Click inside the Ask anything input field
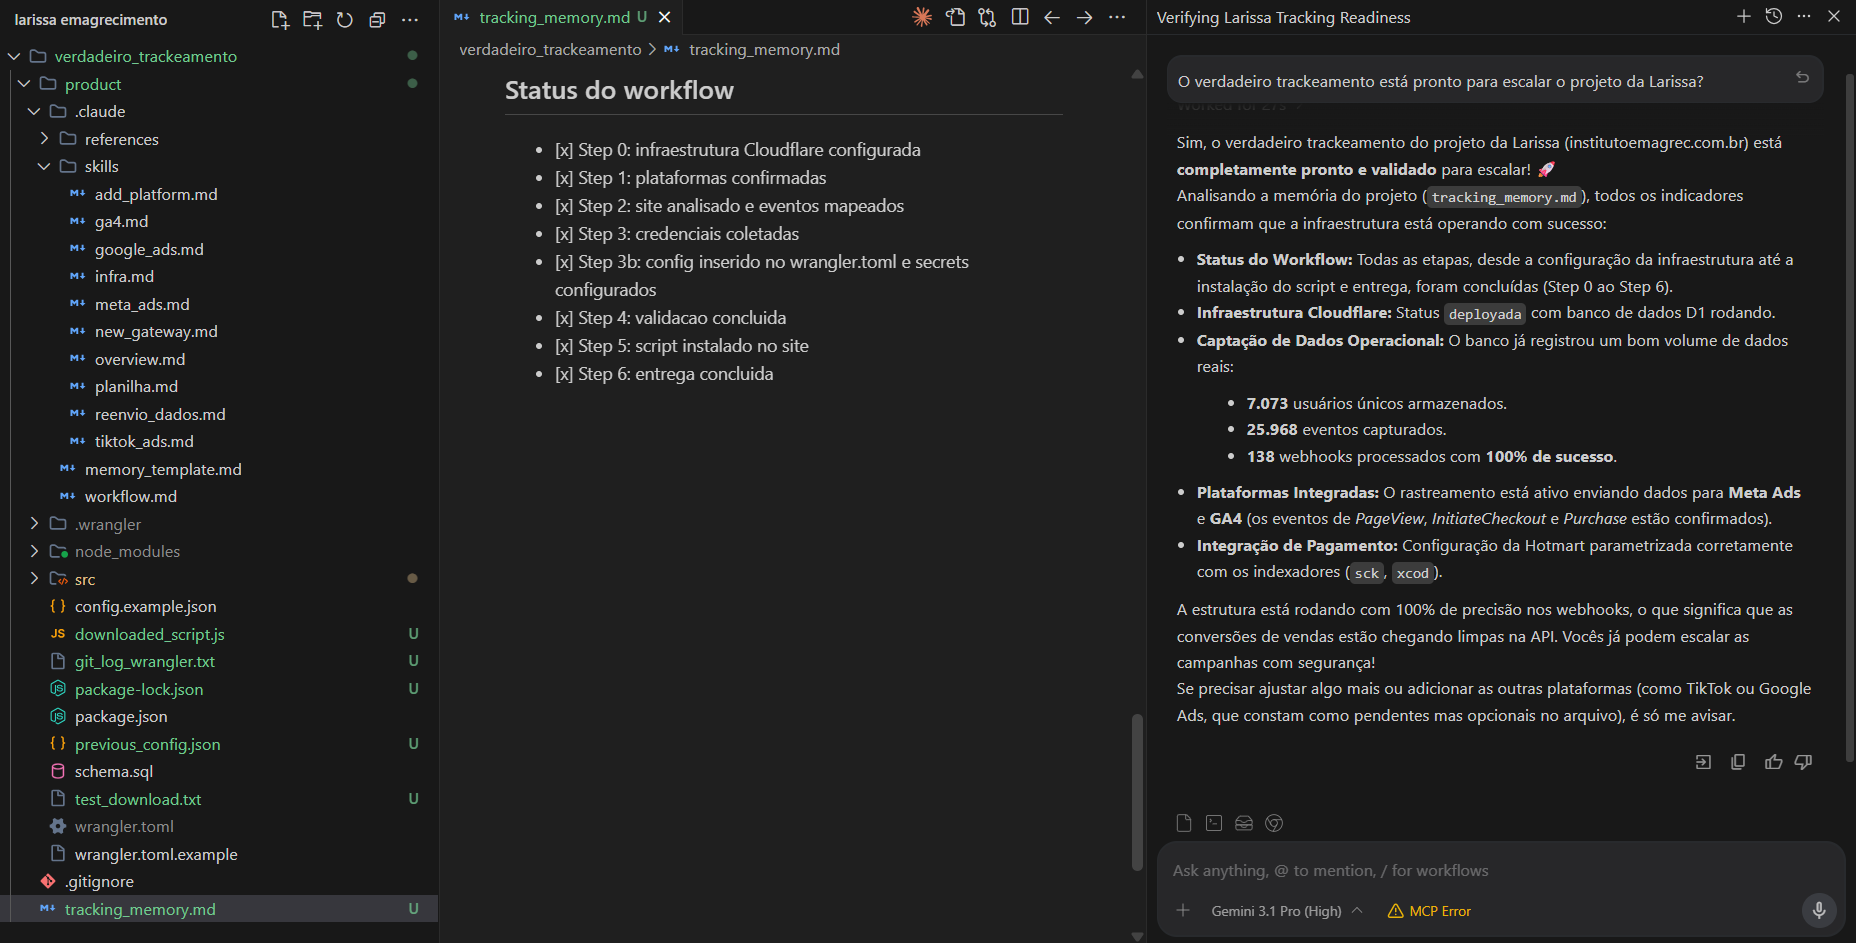Image resolution: width=1856 pixels, height=943 pixels. [1450, 870]
